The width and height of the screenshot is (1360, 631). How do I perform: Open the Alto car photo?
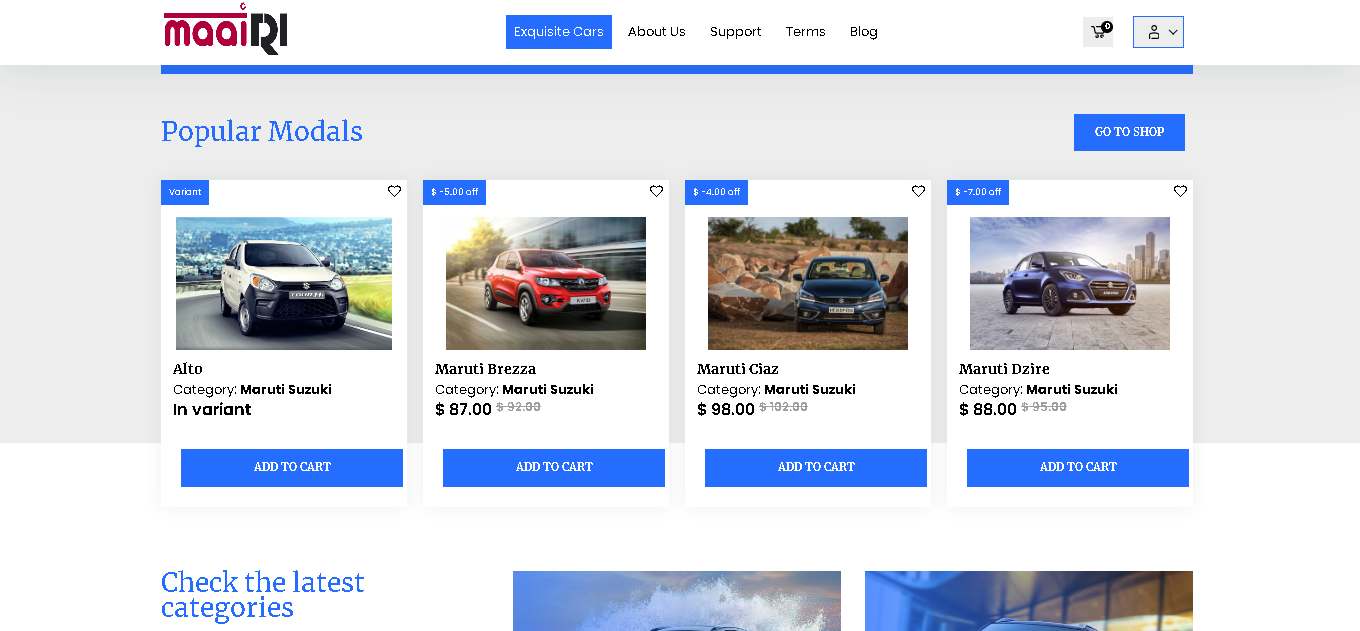point(284,283)
